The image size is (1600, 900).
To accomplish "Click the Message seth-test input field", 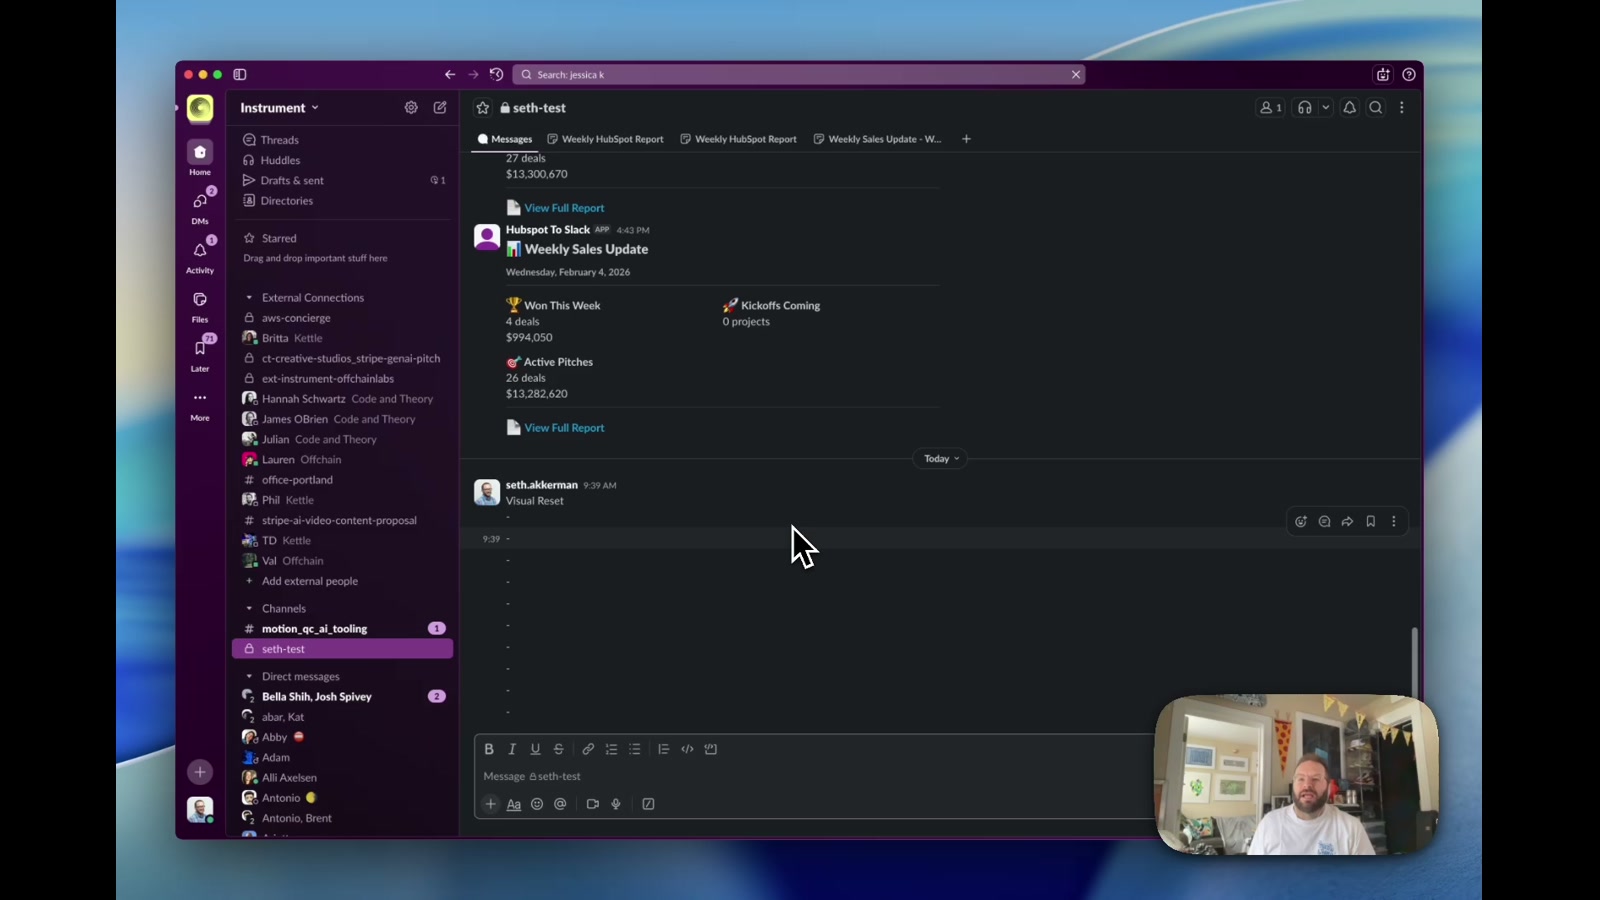I will 812,776.
